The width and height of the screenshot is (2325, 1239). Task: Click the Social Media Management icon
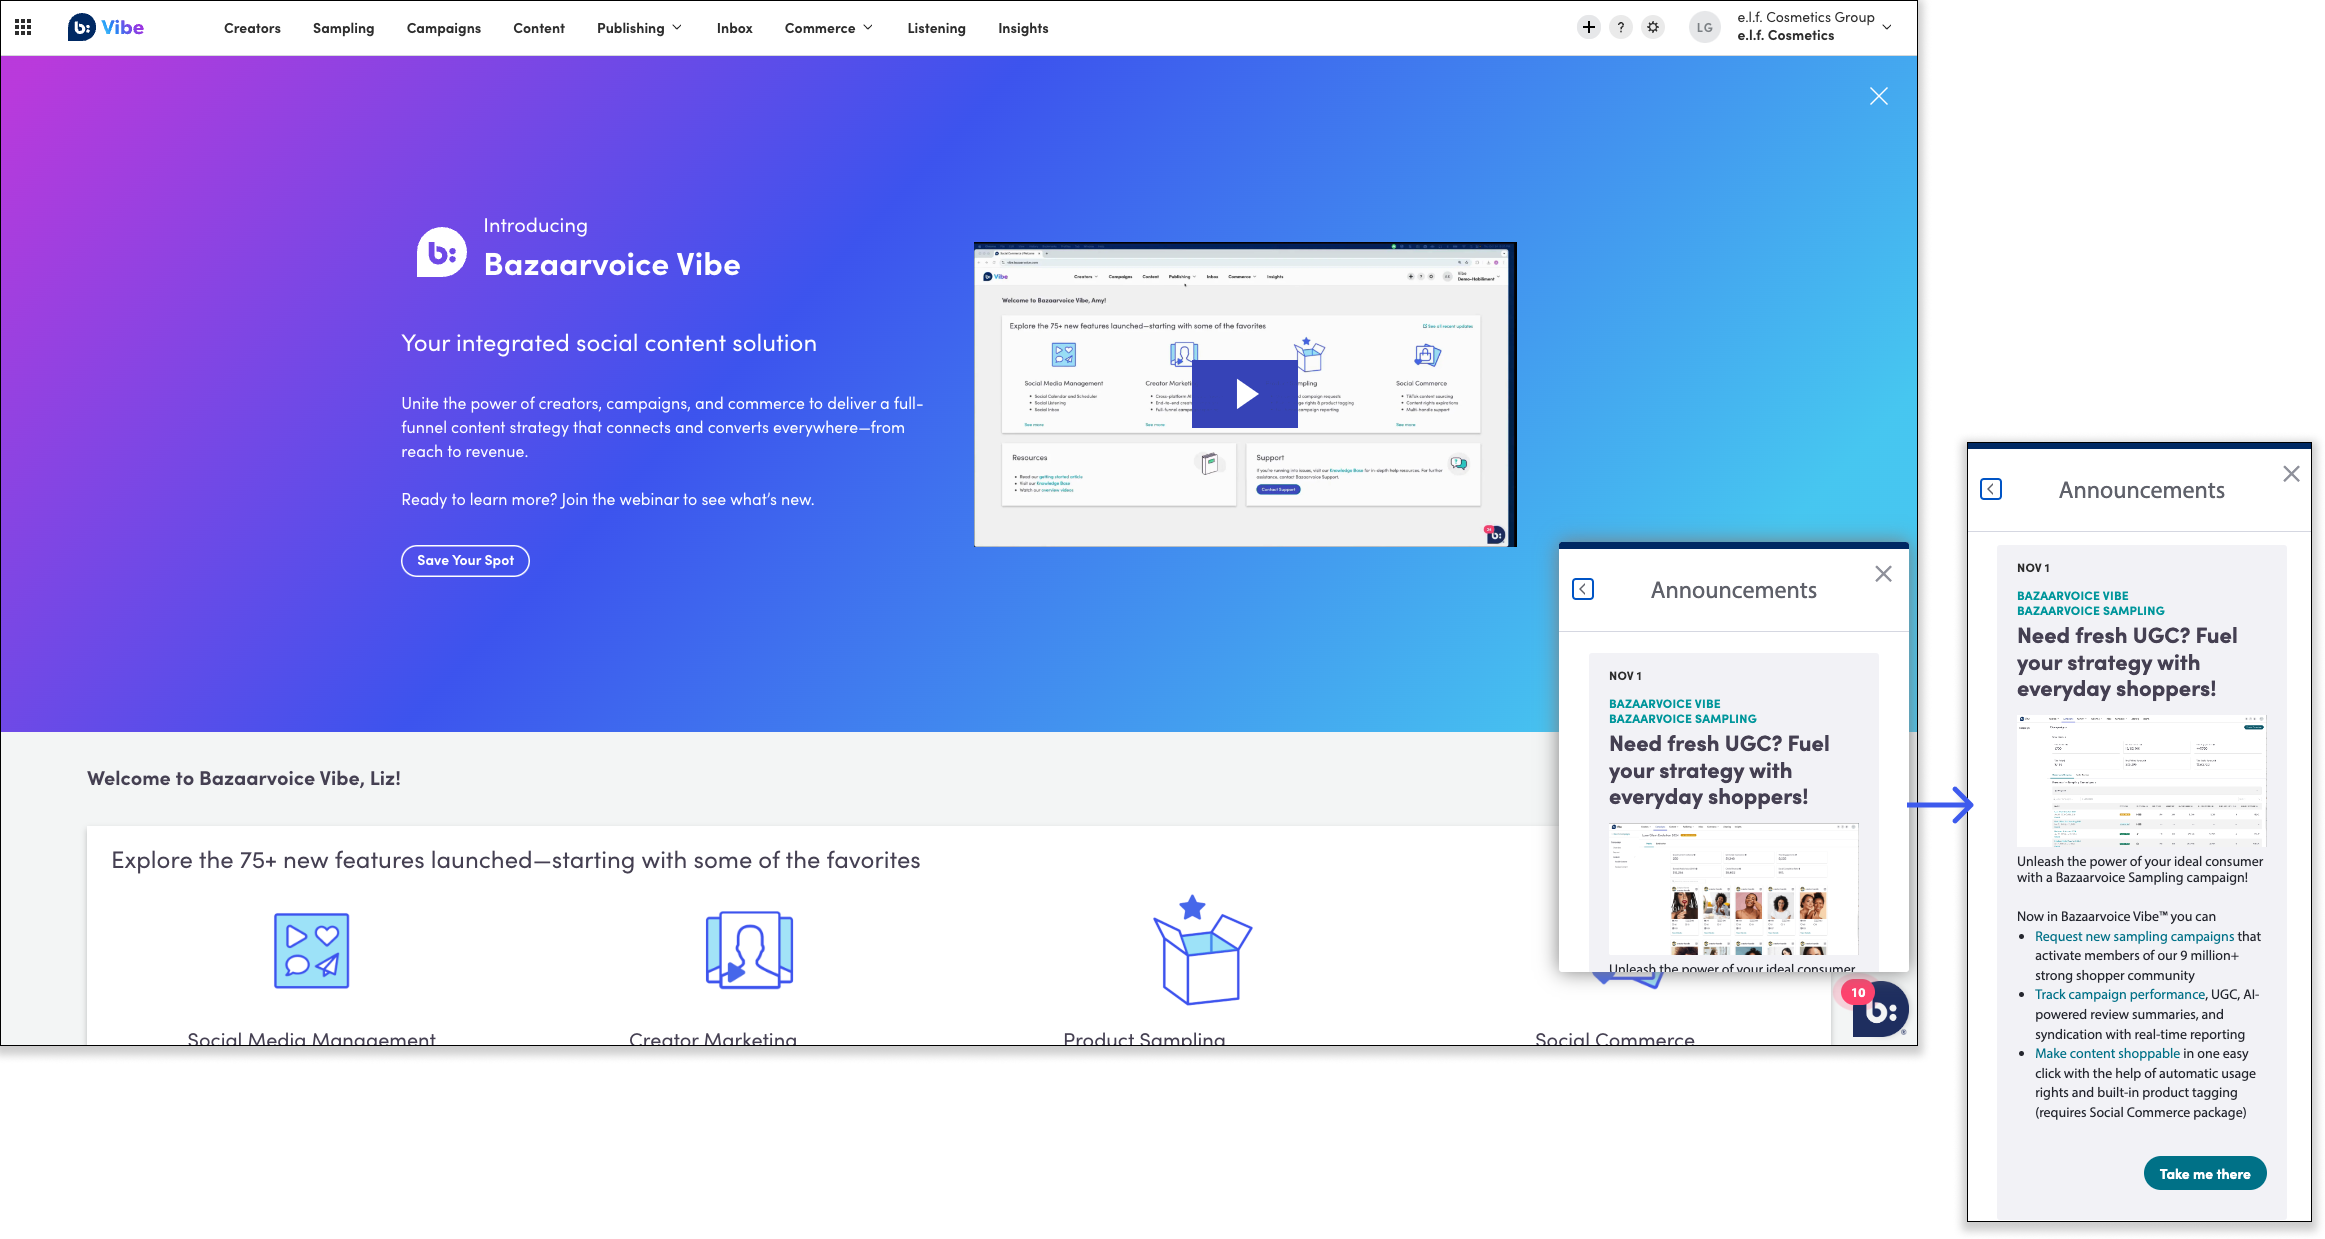point(311,950)
